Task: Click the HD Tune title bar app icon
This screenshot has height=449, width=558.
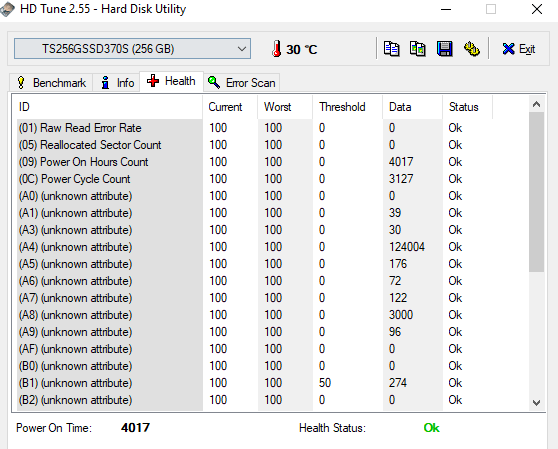Action: pos(7,9)
